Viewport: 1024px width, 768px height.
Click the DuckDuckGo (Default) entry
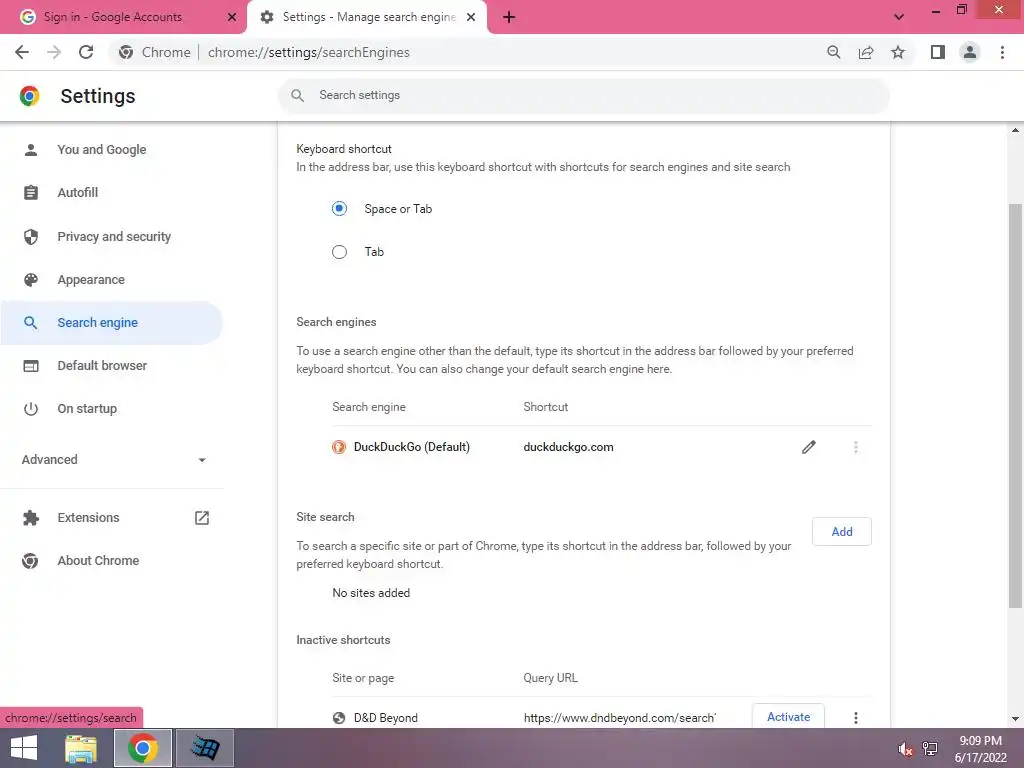tap(411, 447)
